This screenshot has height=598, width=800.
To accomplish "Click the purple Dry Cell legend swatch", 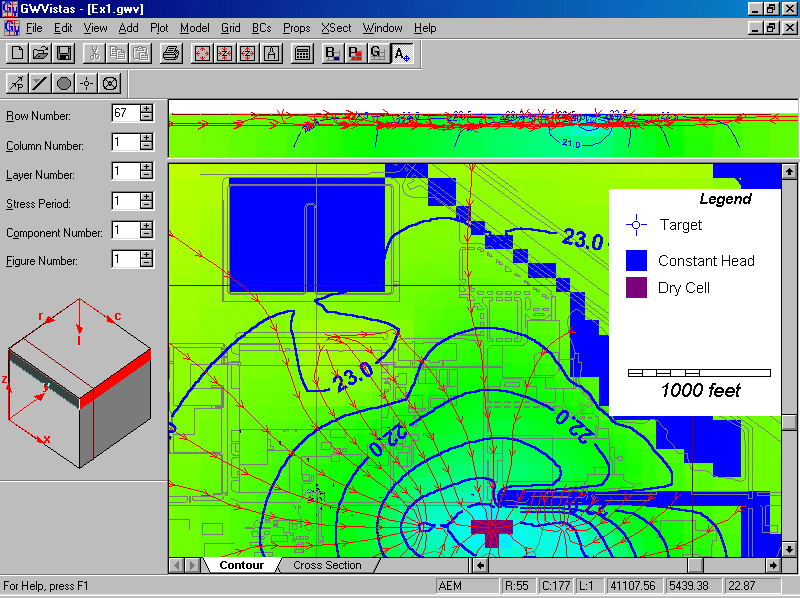I will 636,287.
